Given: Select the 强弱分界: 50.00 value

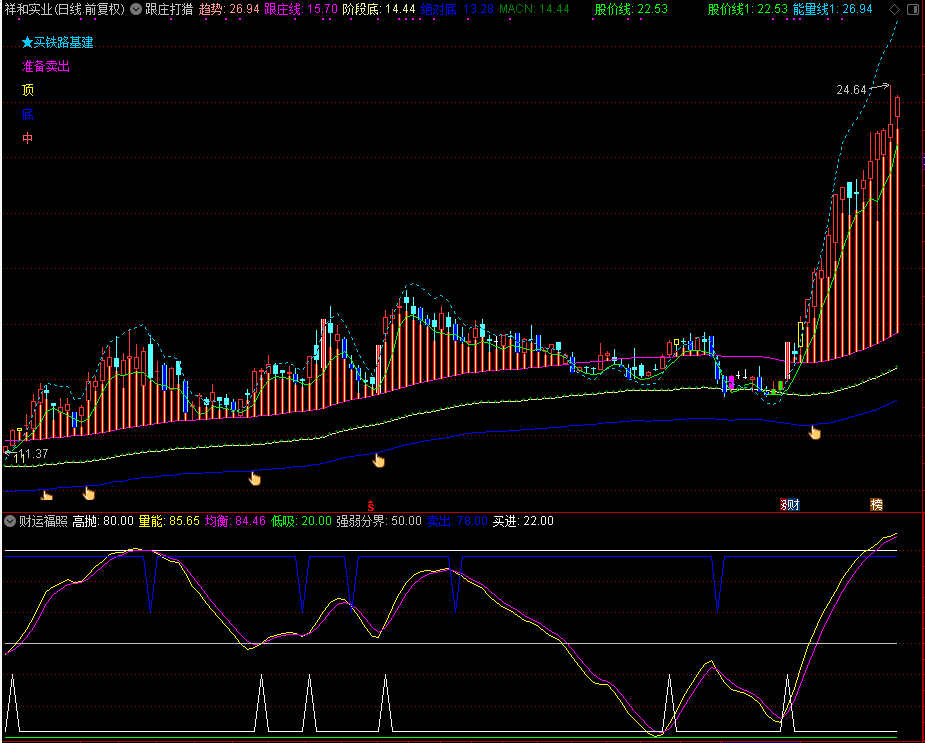Looking at the screenshot, I should click(379, 521).
